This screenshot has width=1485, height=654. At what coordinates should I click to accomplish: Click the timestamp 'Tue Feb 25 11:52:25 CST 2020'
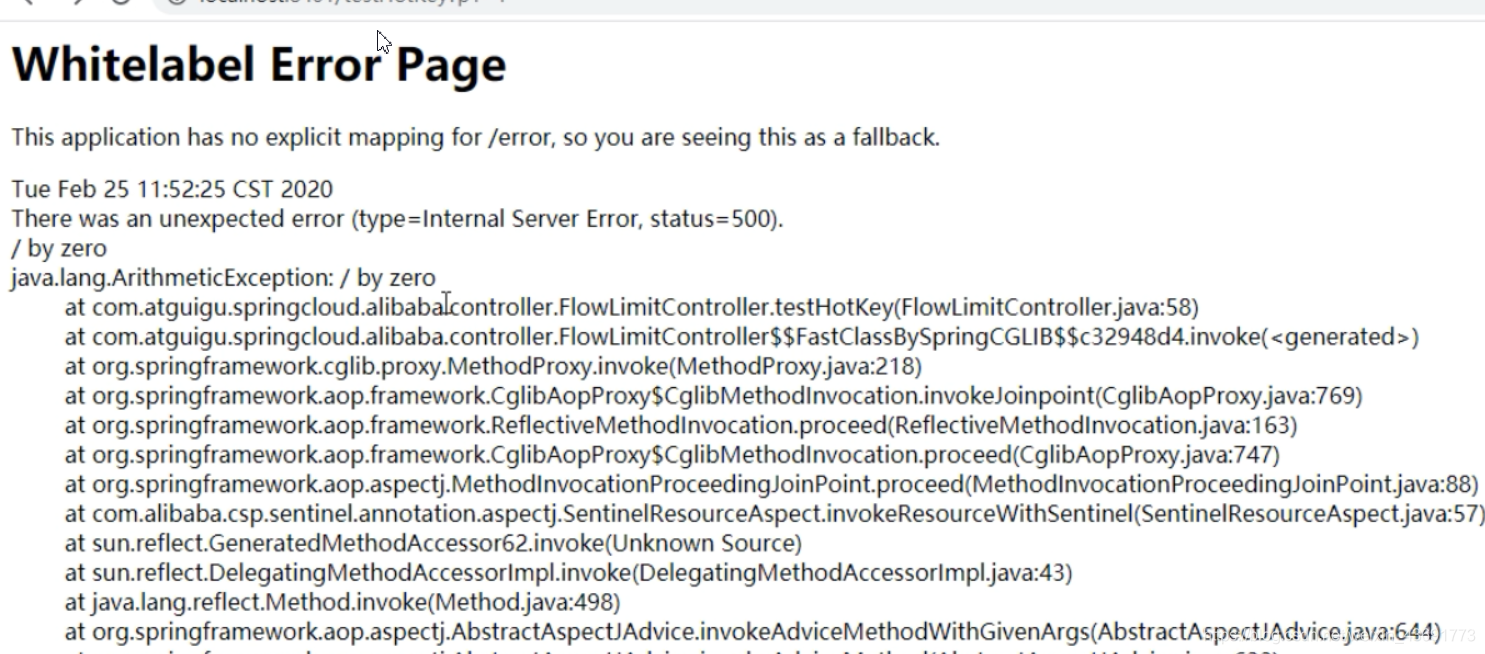coord(172,189)
